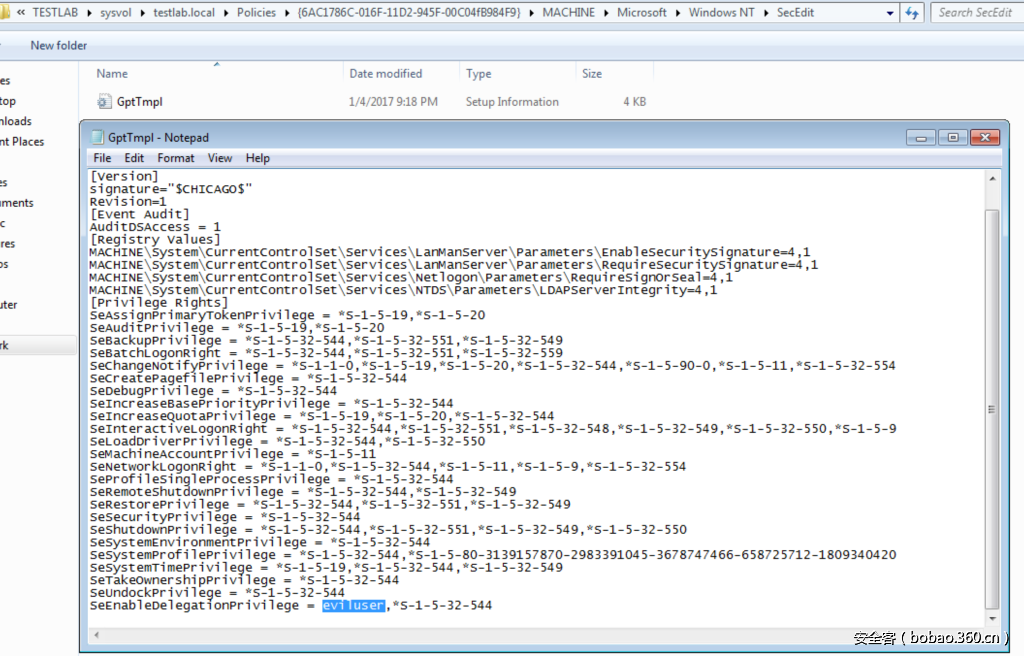
Task: Sort files by Name column header
Action: click(112, 74)
